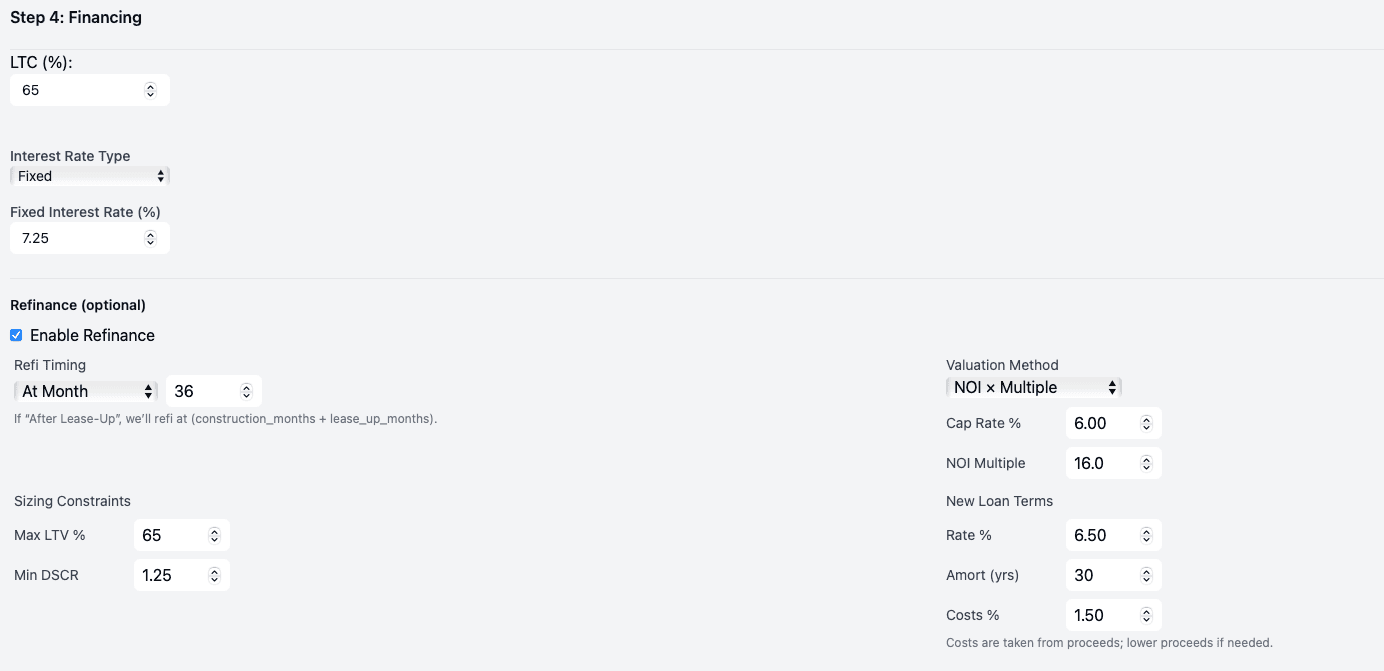The image size is (1384, 671).
Task: Click the LTC (%) spinner arrows
Action: point(150,90)
